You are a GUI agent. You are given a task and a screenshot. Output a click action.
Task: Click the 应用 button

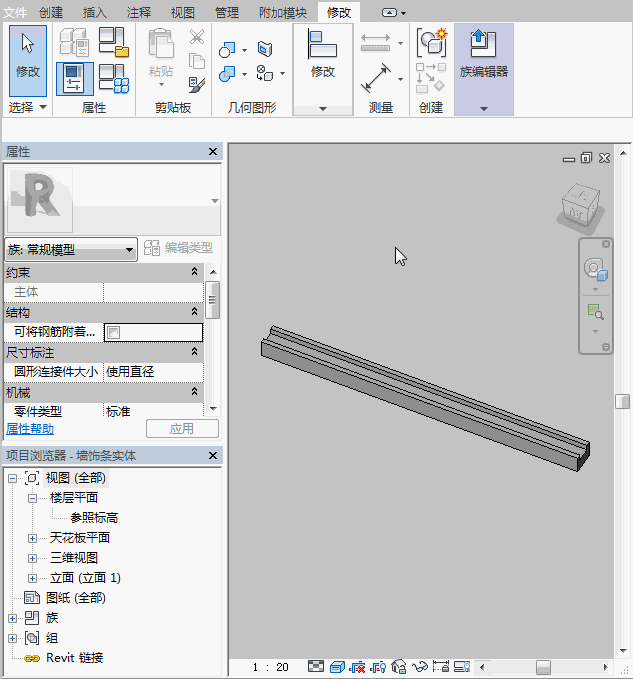coord(182,429)
